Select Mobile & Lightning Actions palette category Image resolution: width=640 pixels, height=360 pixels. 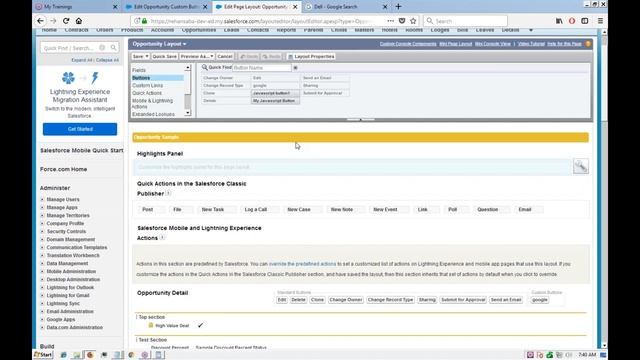[152, 104]
